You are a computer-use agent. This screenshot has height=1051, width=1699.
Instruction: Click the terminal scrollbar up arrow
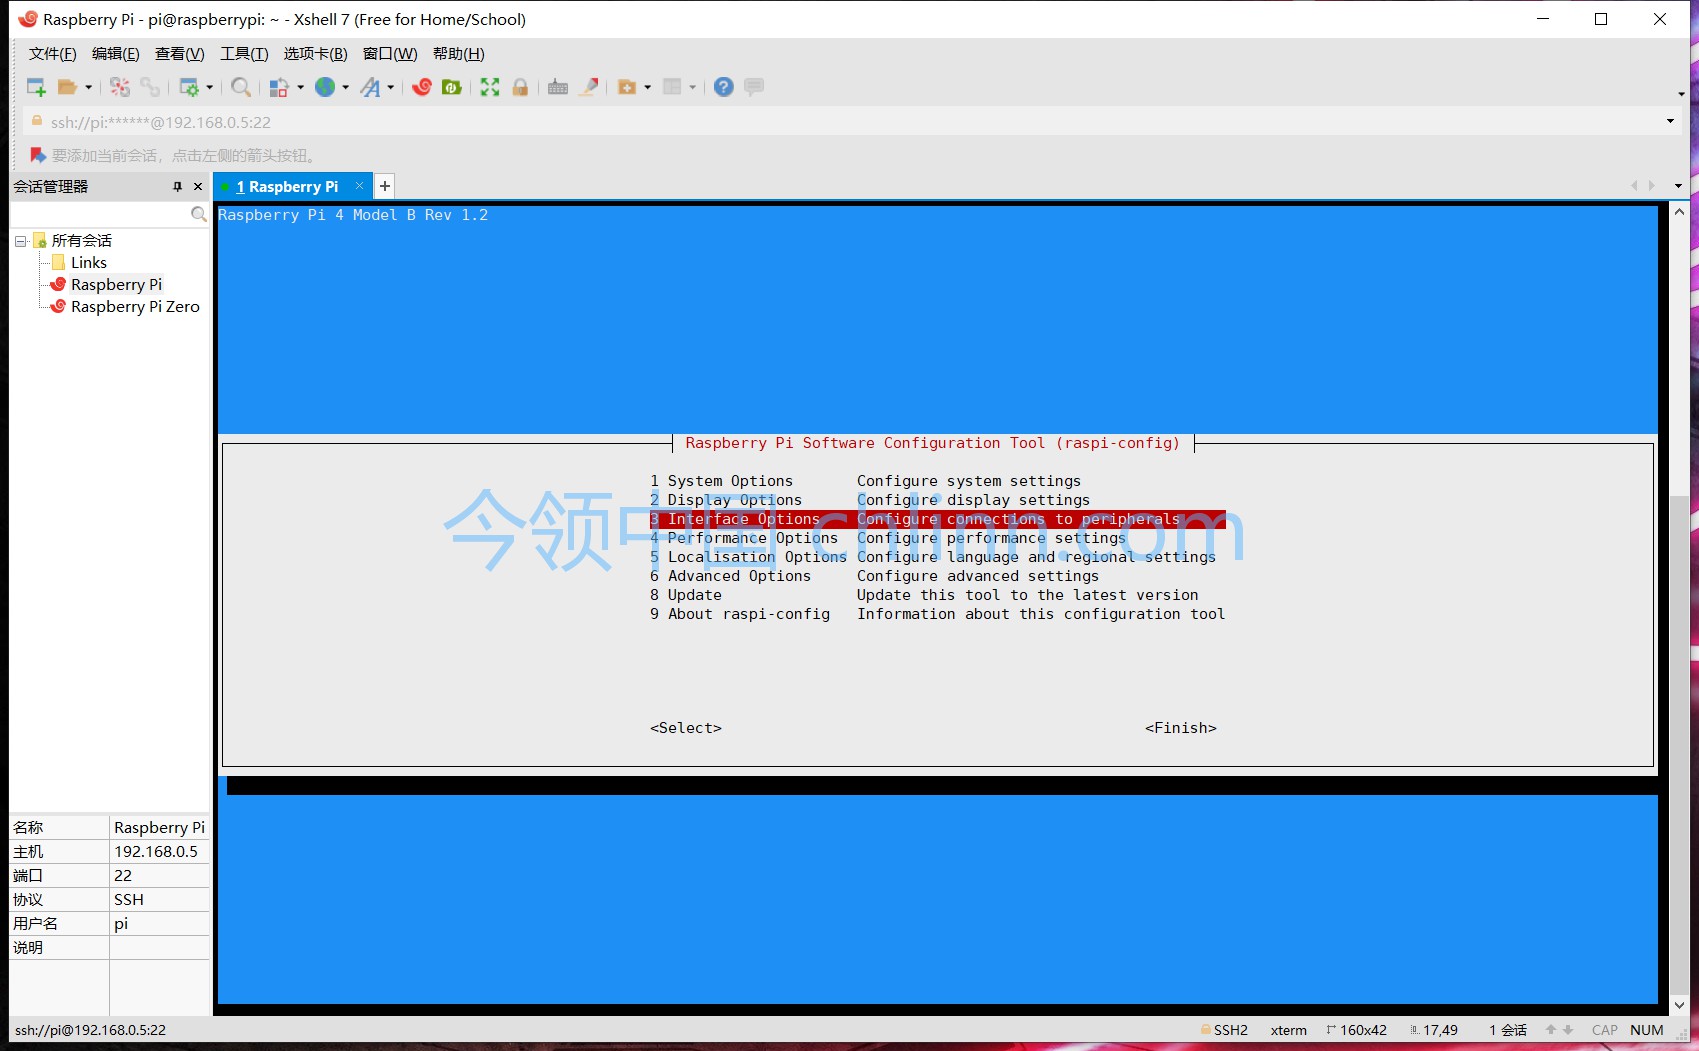click(x=1679, y=212)
